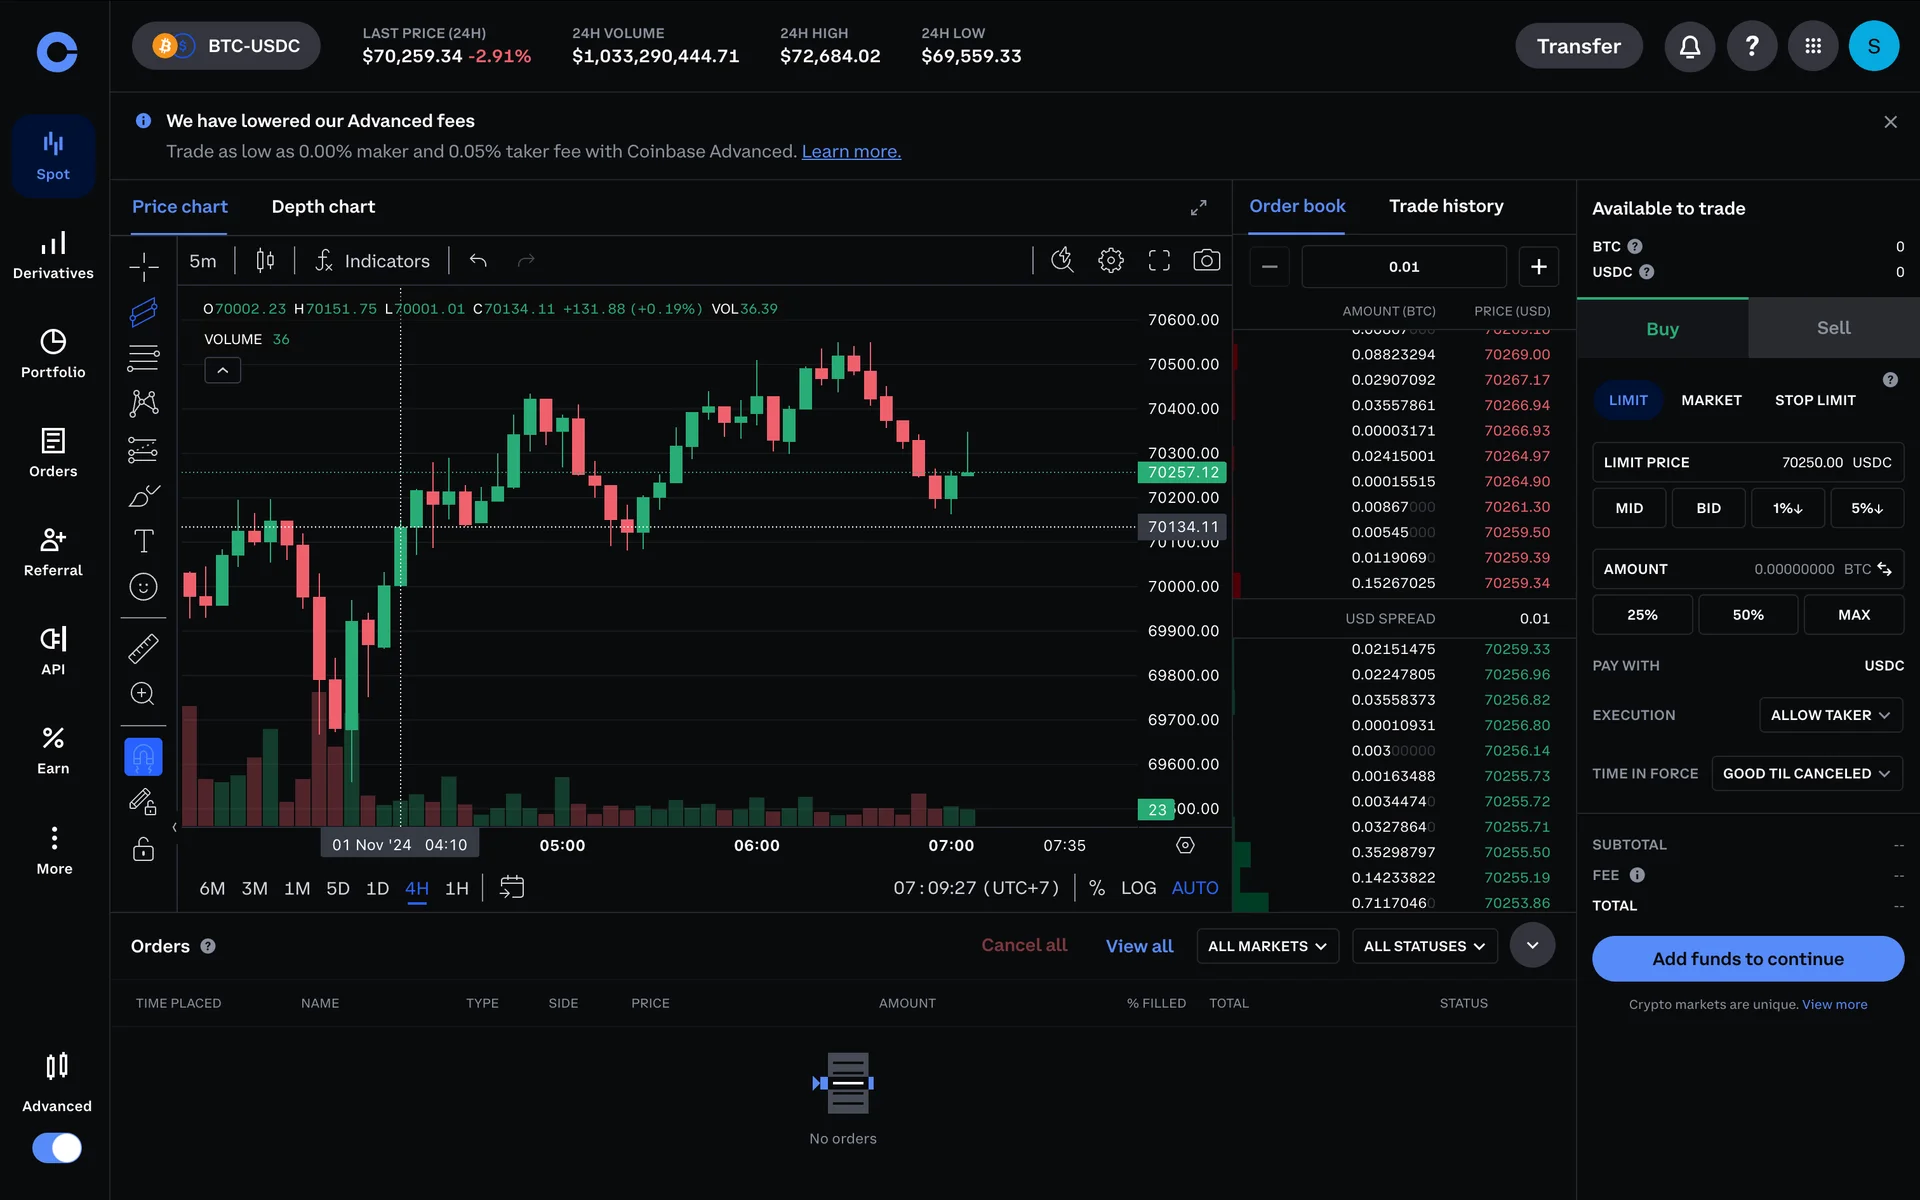This screenshot has width=1920, height=1200.
Task: Toggle LOG scale on chart
Action: (x=1138, y=888)
